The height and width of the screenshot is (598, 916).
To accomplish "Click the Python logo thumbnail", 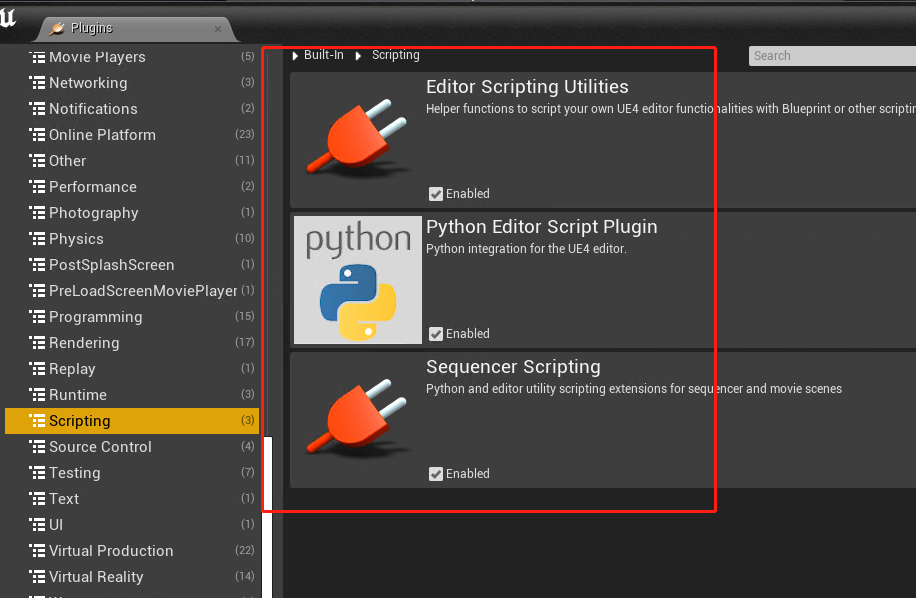I will pos(358,280).
